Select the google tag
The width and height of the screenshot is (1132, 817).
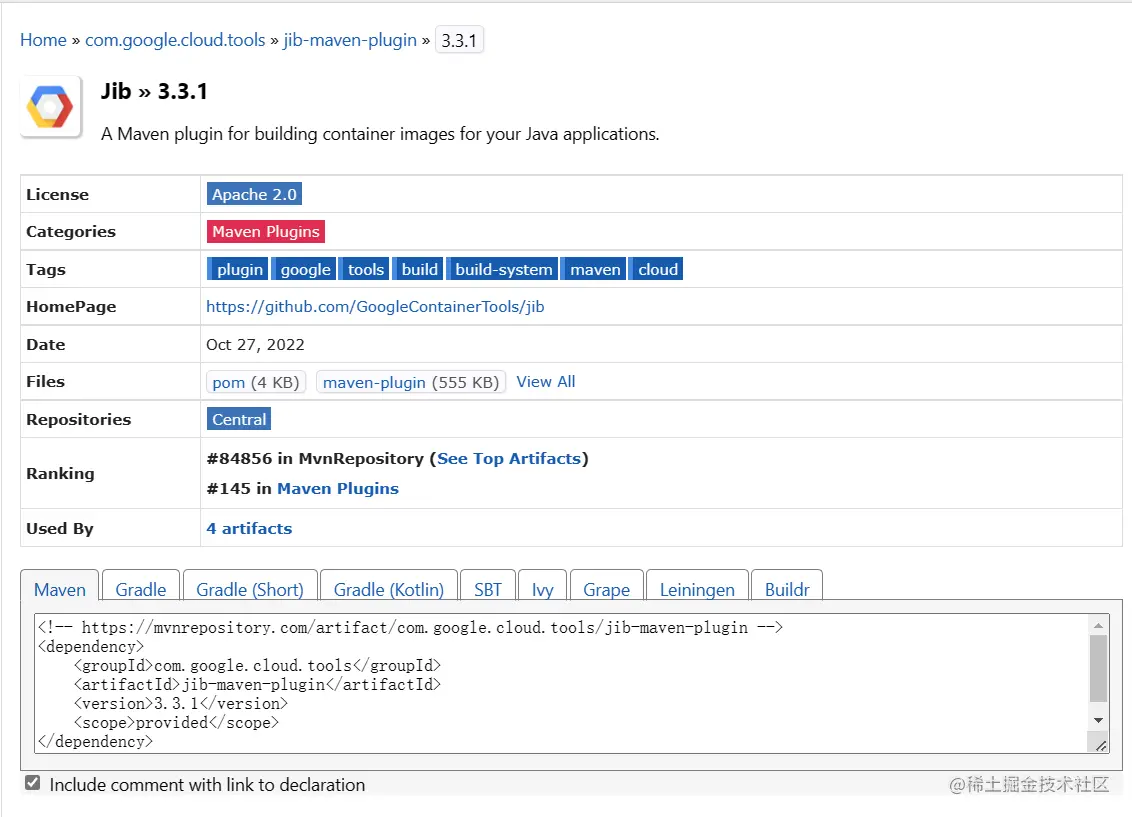tap(304, 269)
